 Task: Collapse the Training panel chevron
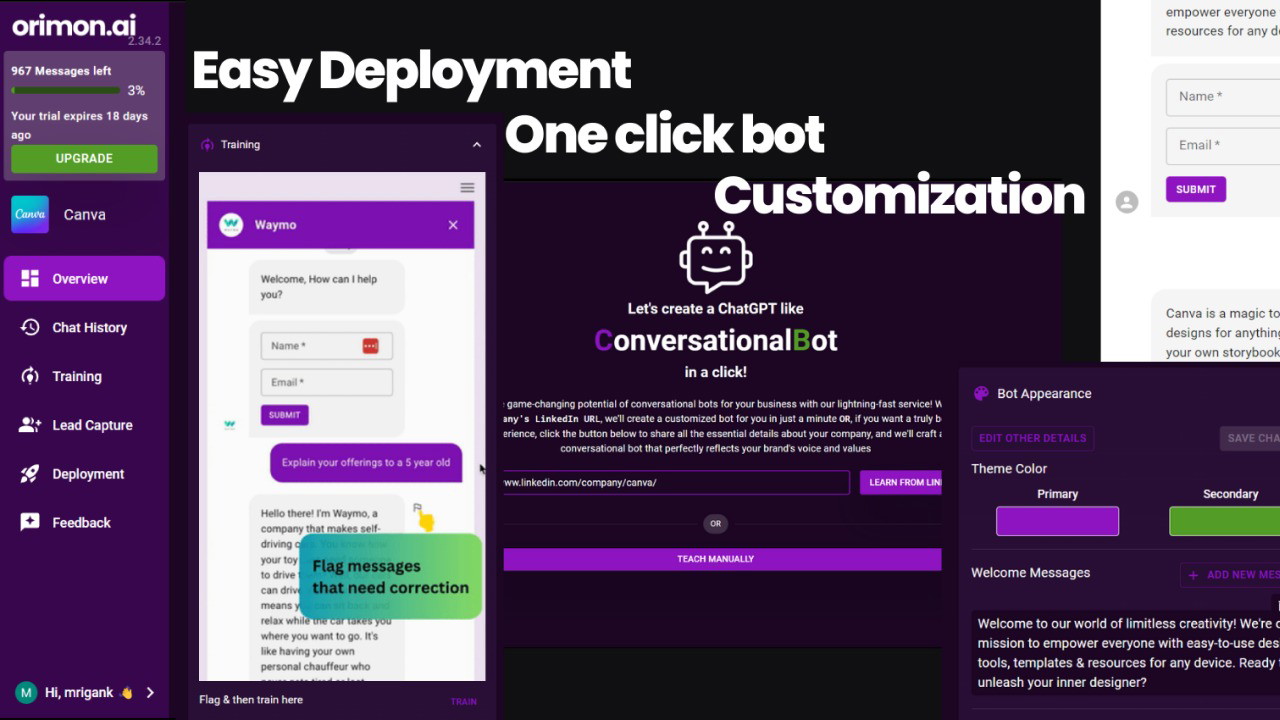point(477,145)
